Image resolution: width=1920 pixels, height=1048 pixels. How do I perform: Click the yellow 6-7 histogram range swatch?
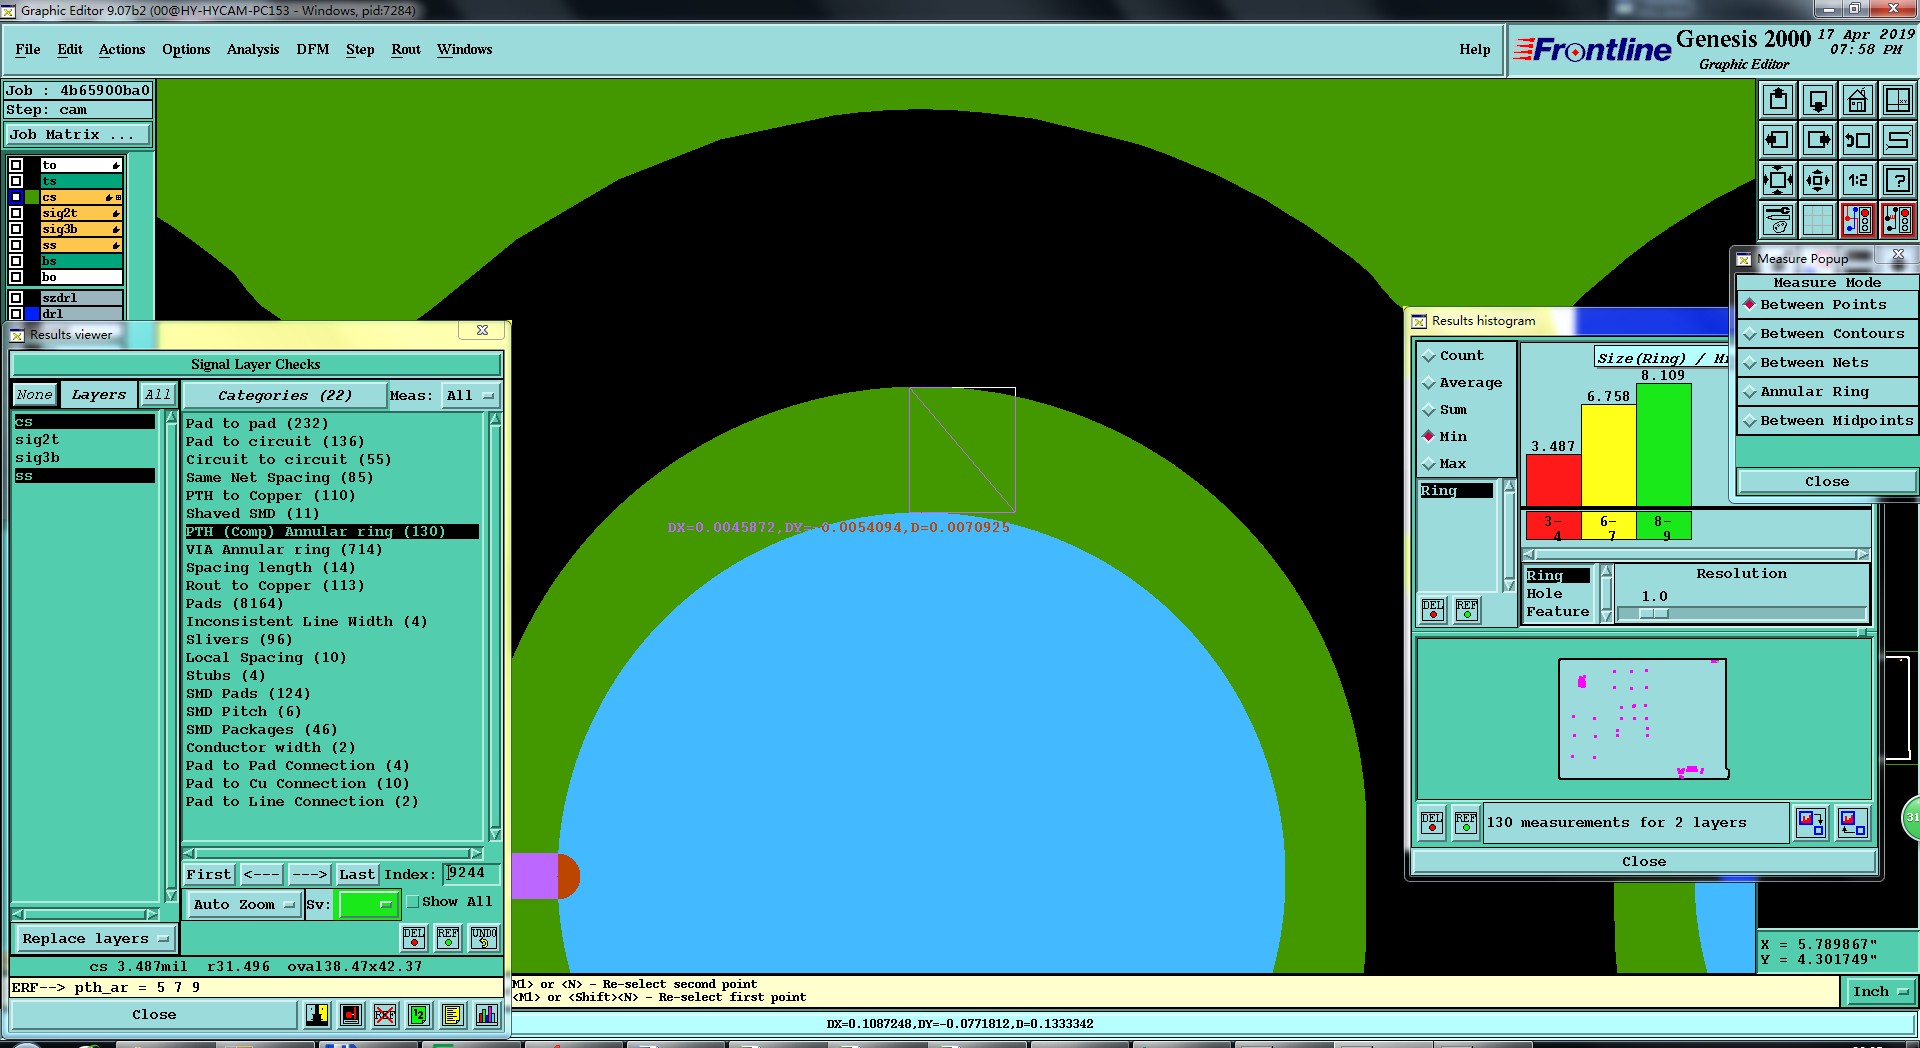pos(1609,526)
